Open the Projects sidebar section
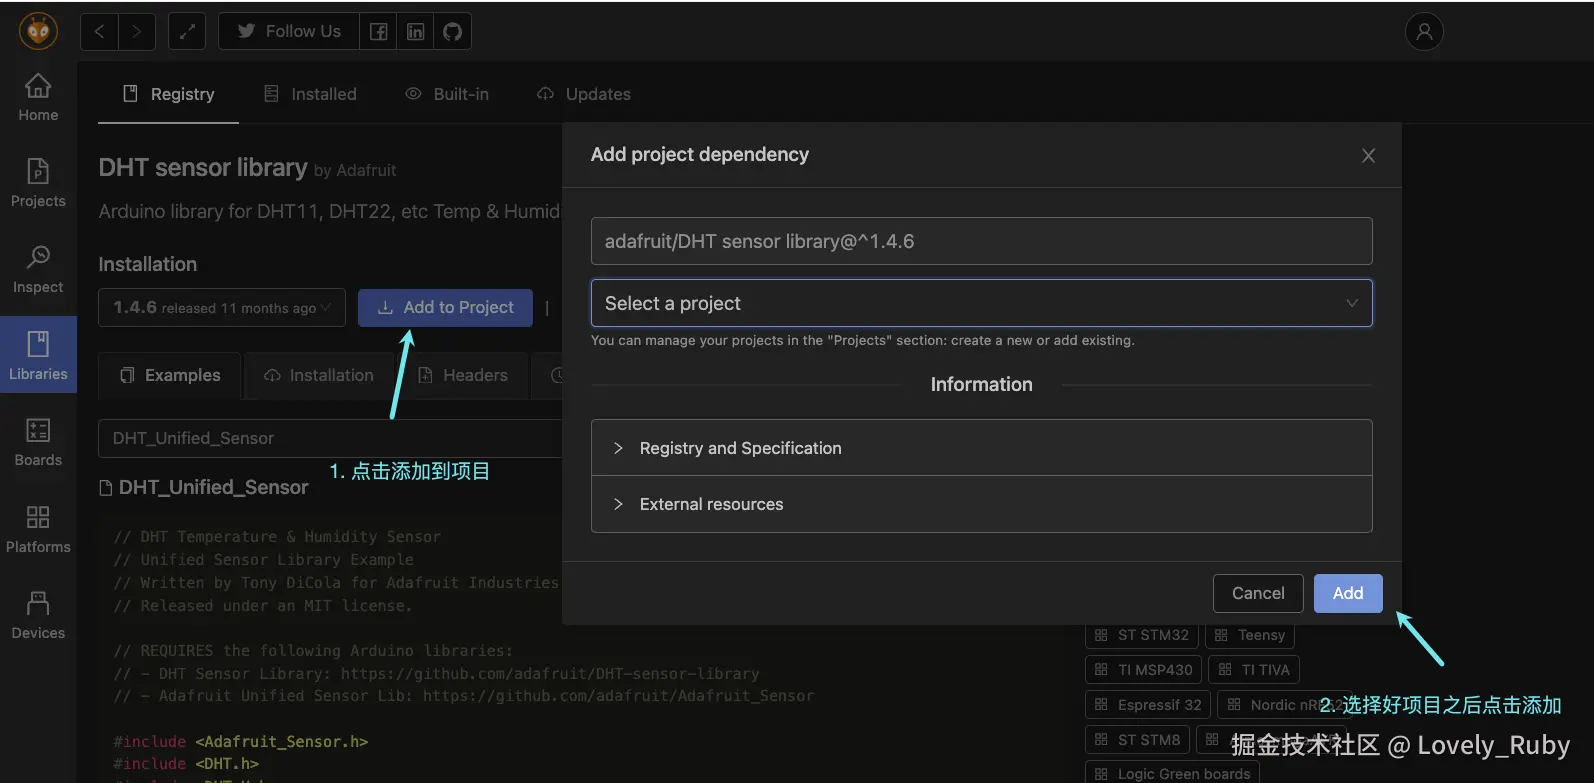1594x783 pixels. [x=38, y=183]
